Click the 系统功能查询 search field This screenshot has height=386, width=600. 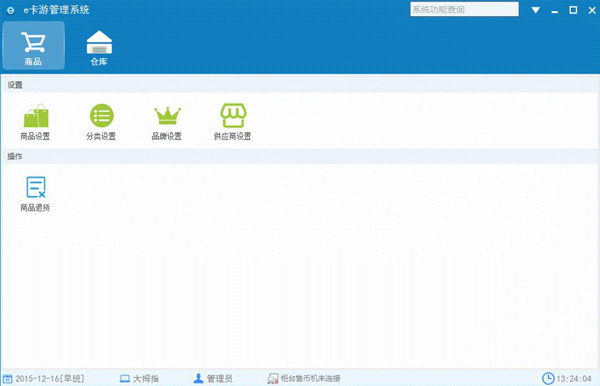(465, 9)
